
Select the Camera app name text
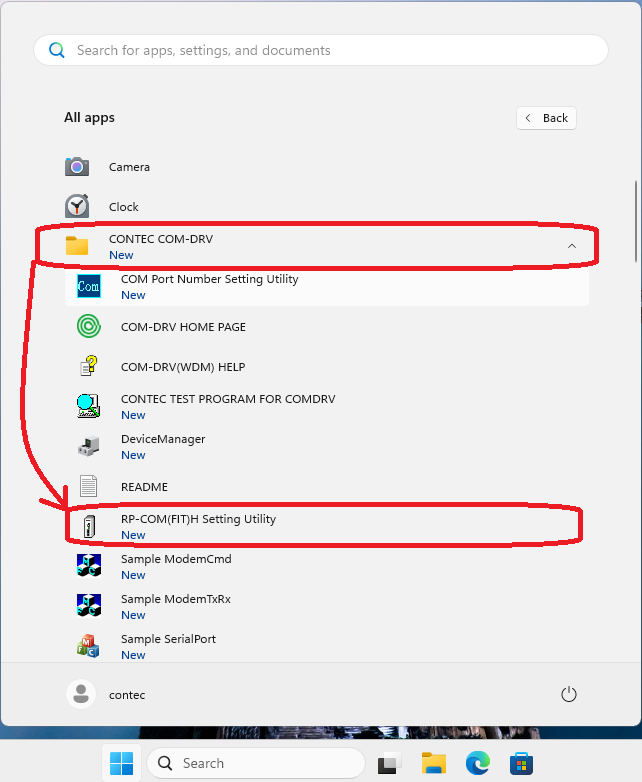[x=129, y=167]
